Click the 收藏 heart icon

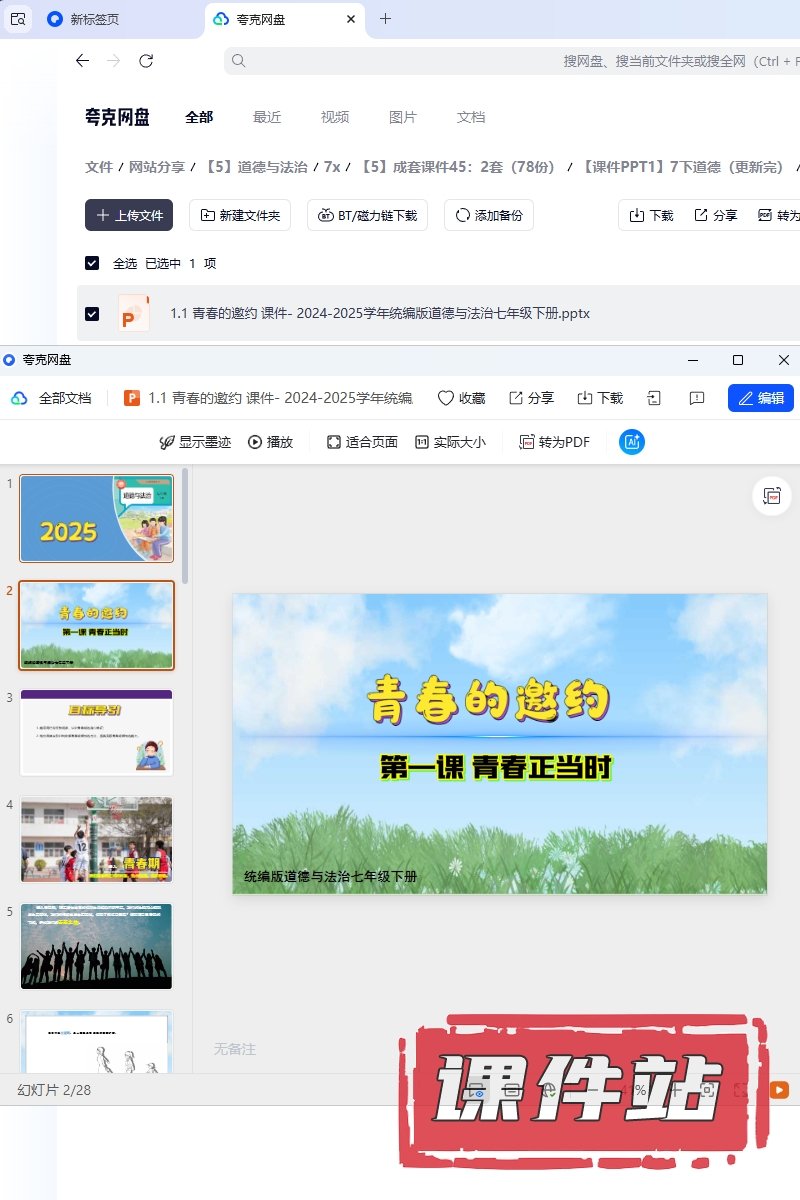pos(446,398)
